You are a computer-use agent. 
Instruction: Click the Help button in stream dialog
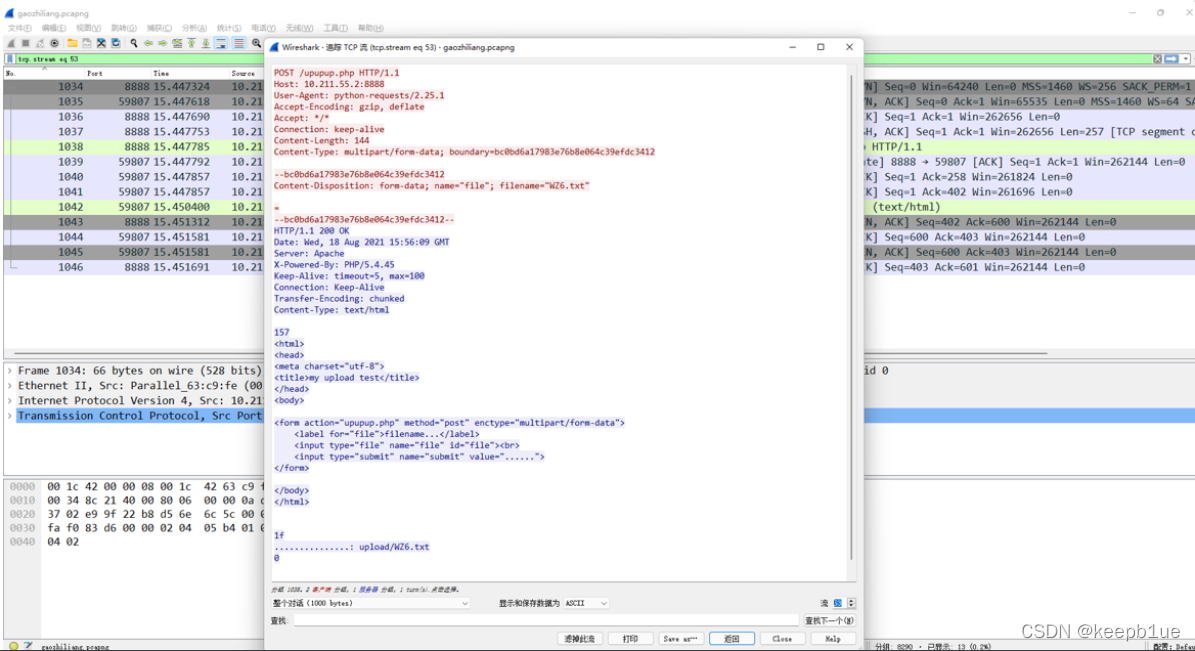833,639
